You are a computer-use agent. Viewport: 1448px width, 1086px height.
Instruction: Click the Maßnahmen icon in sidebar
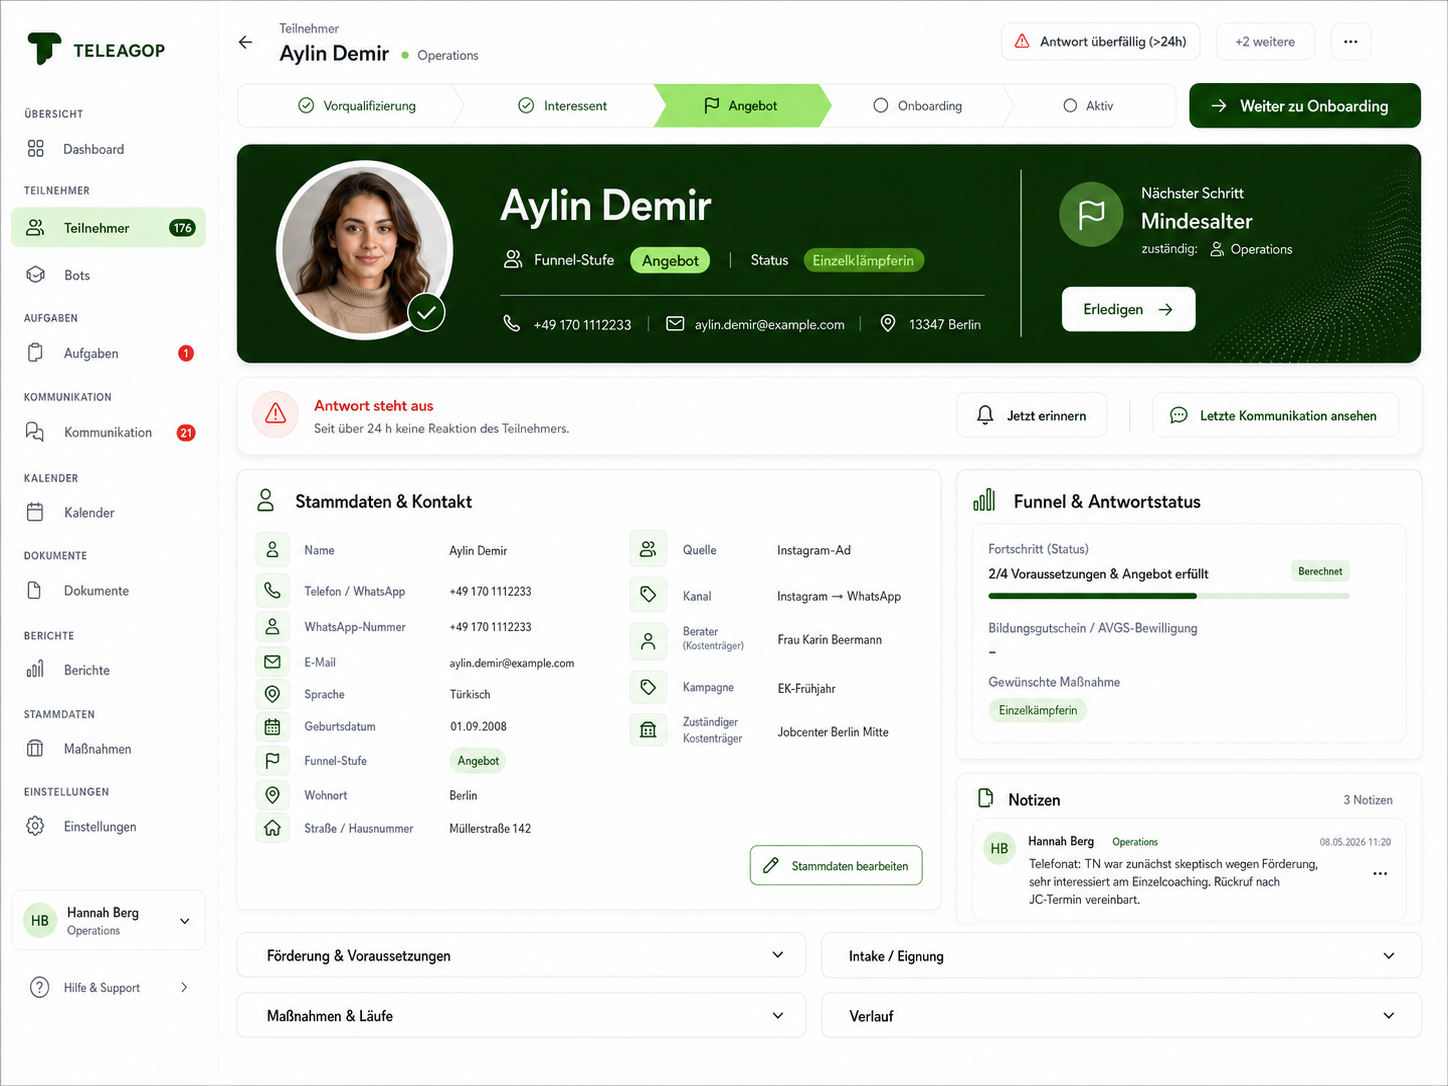35,748
